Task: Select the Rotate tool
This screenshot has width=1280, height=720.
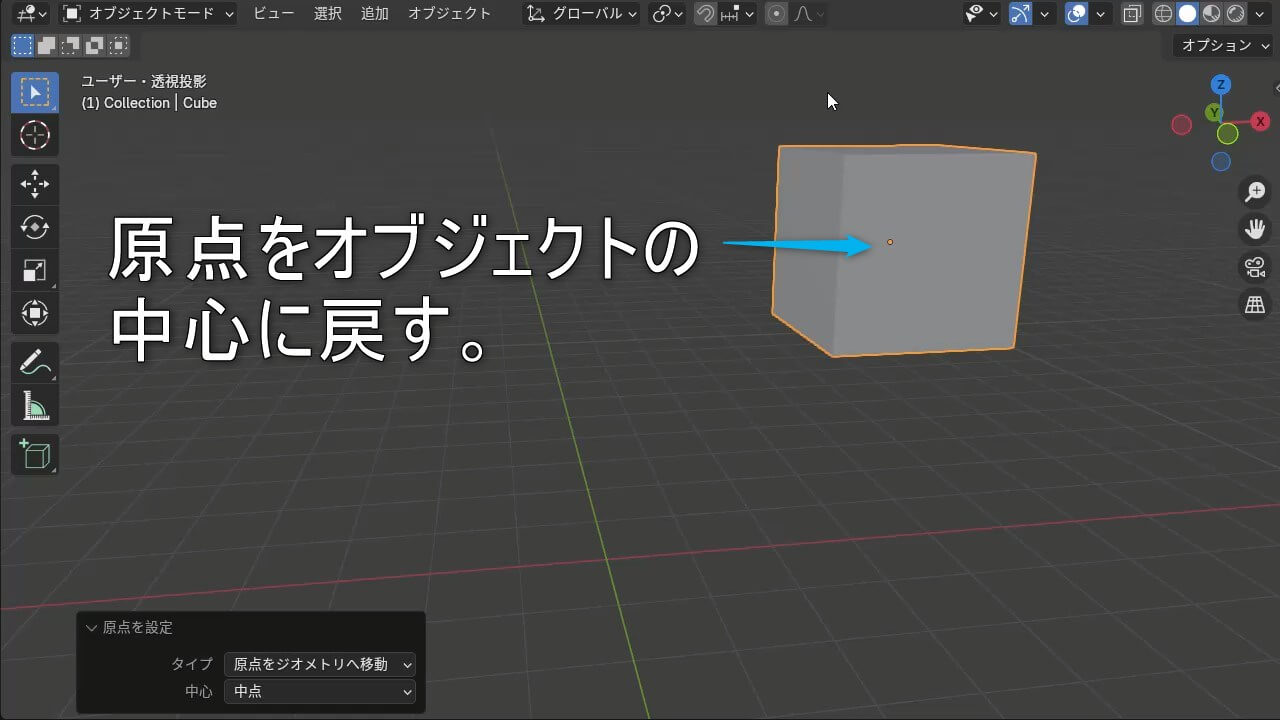Action: coord(35,228)
